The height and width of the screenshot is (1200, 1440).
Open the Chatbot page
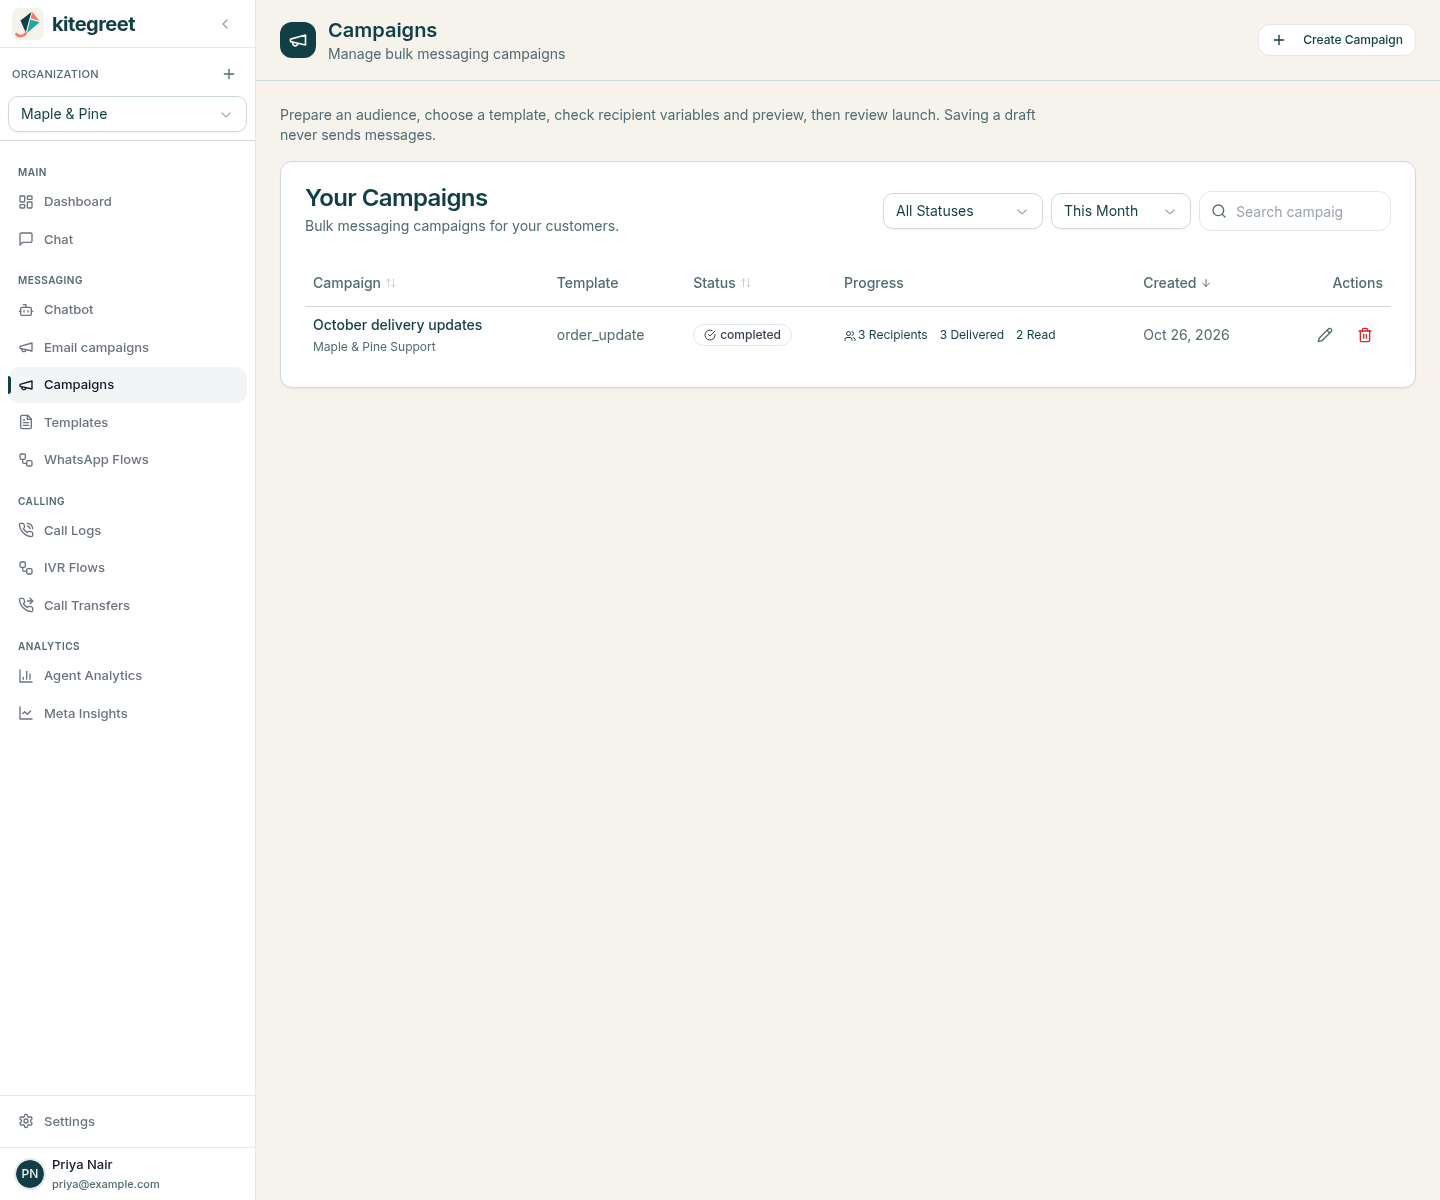click(127, 310)
